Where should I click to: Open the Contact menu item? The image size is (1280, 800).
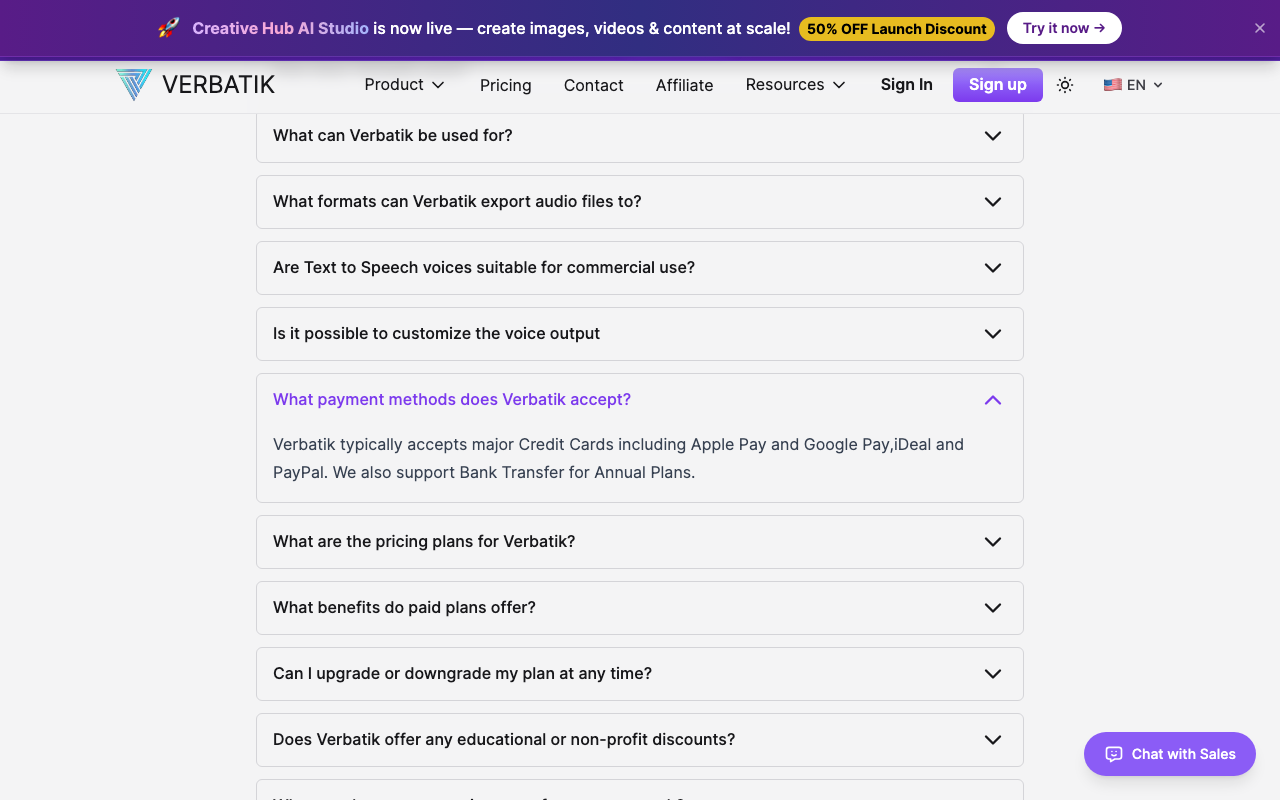pyautogui.click(x=594, y=85)
